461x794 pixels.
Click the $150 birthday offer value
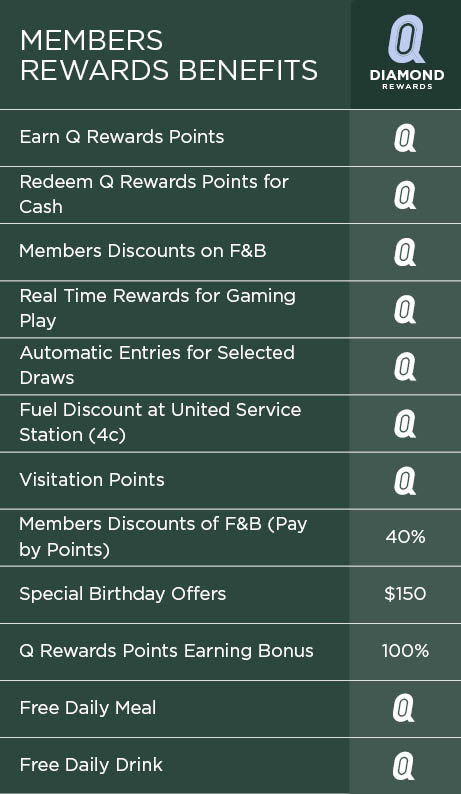click(x=405, y=594)
